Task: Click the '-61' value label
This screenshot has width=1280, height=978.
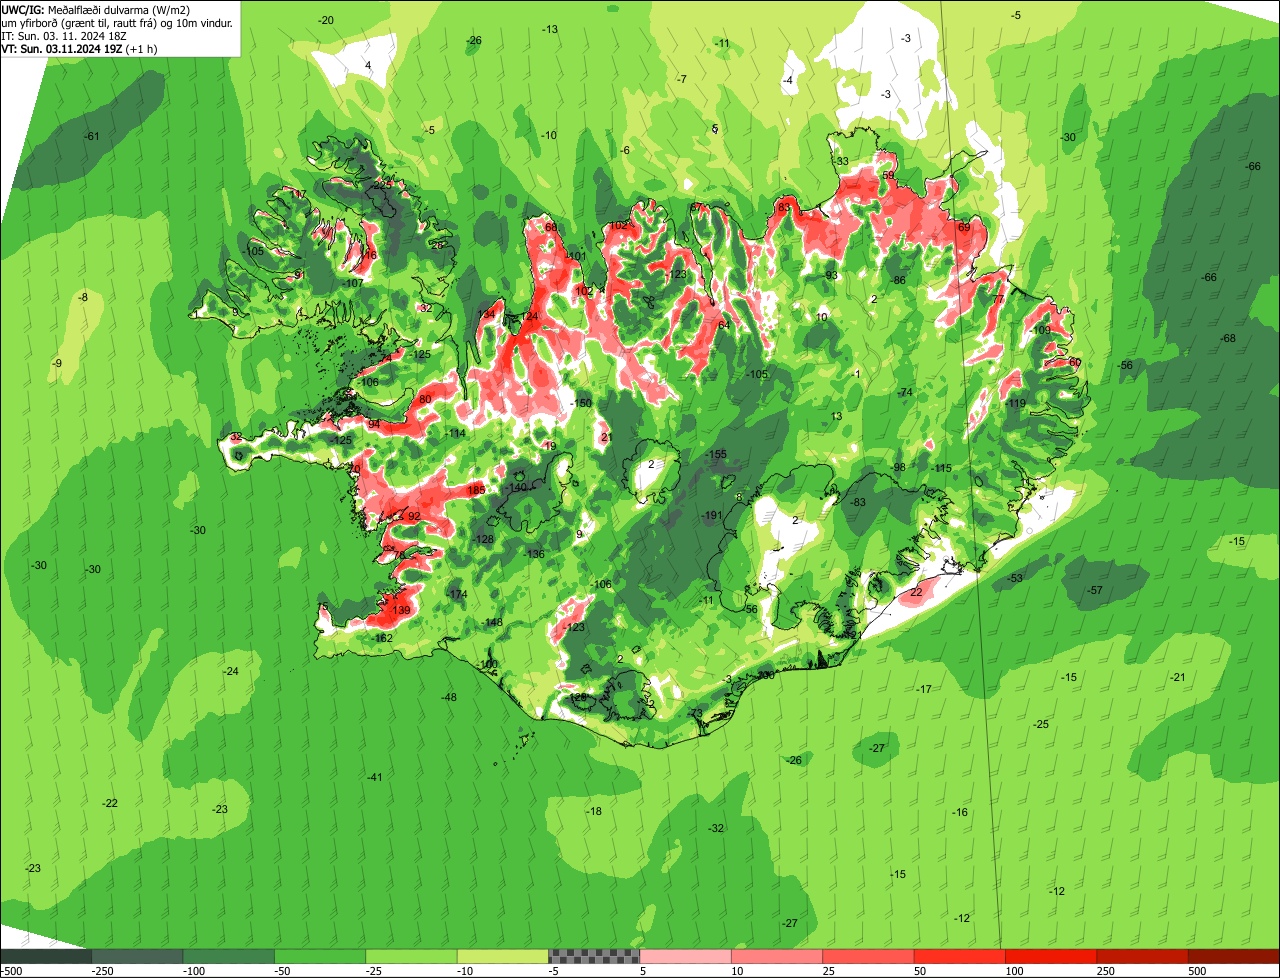Action: click(x=92, y=136)
